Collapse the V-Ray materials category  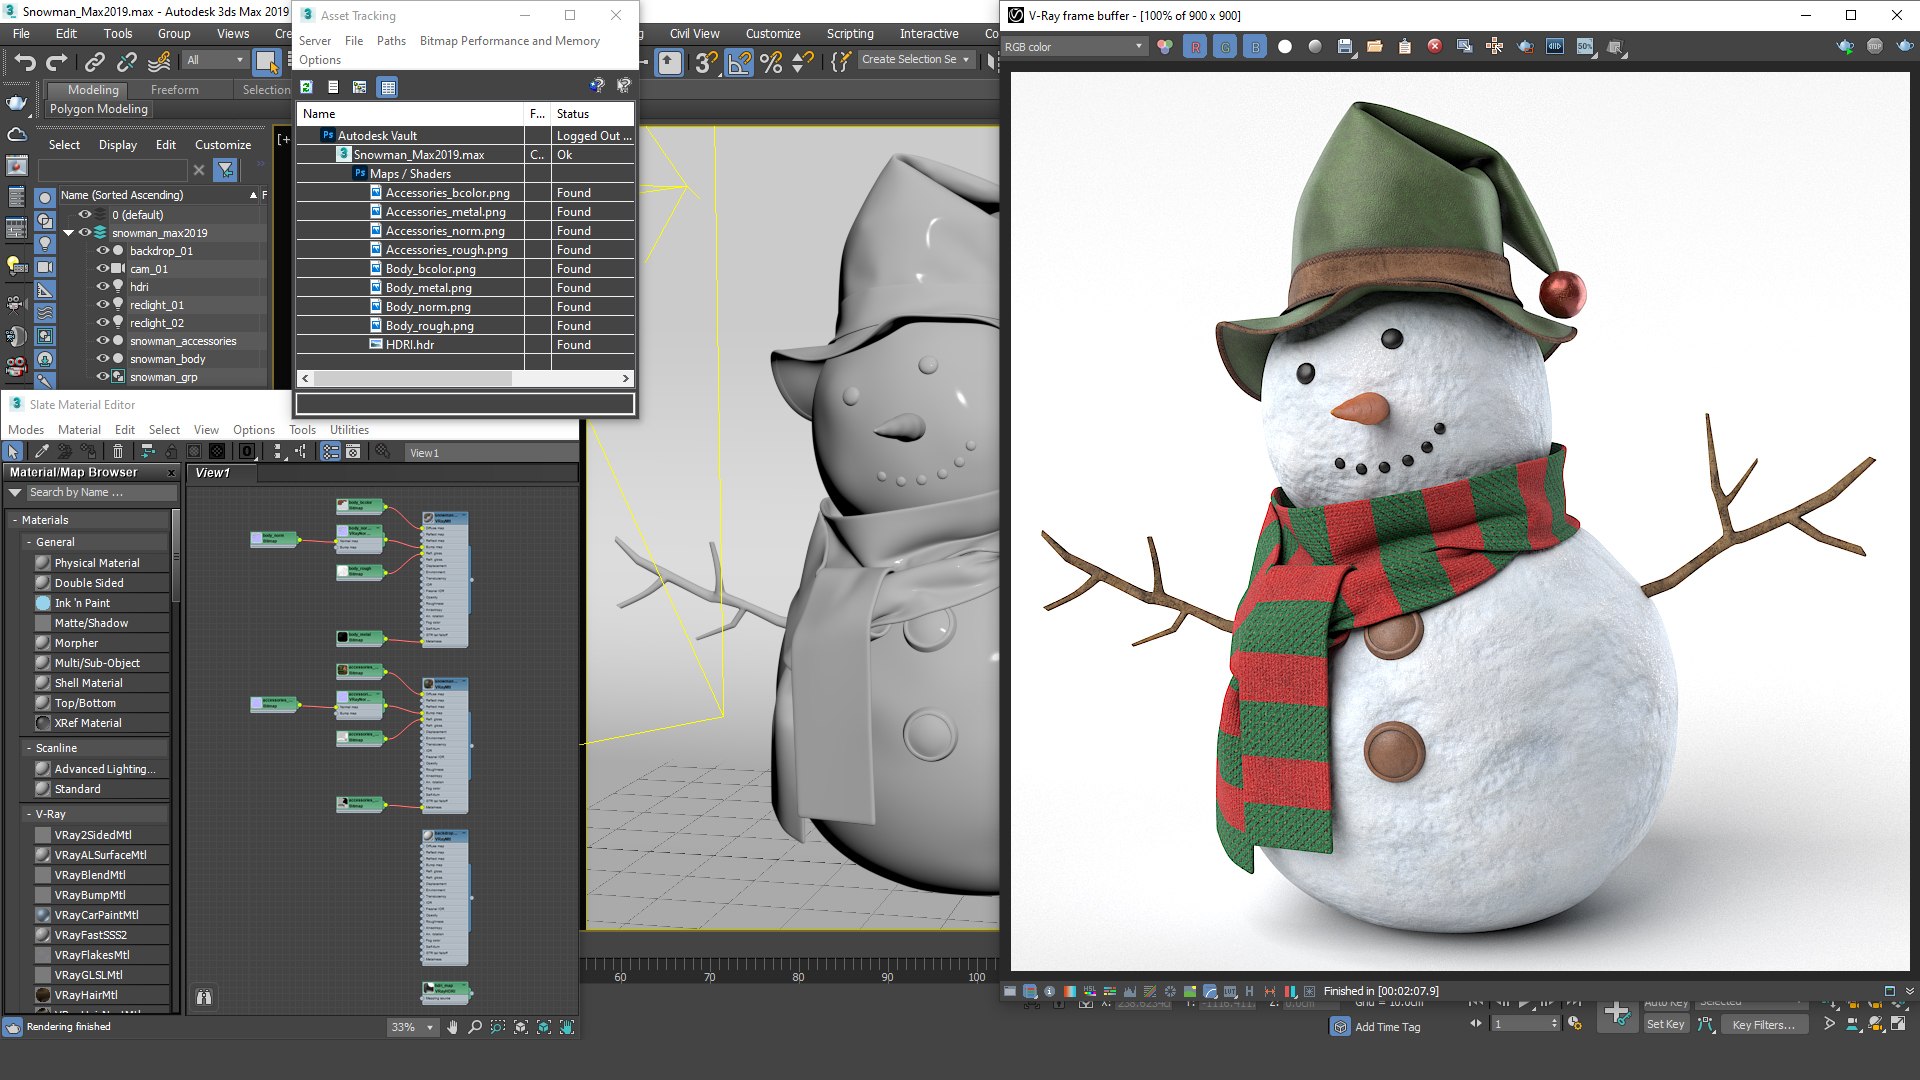tap(28, 814)
